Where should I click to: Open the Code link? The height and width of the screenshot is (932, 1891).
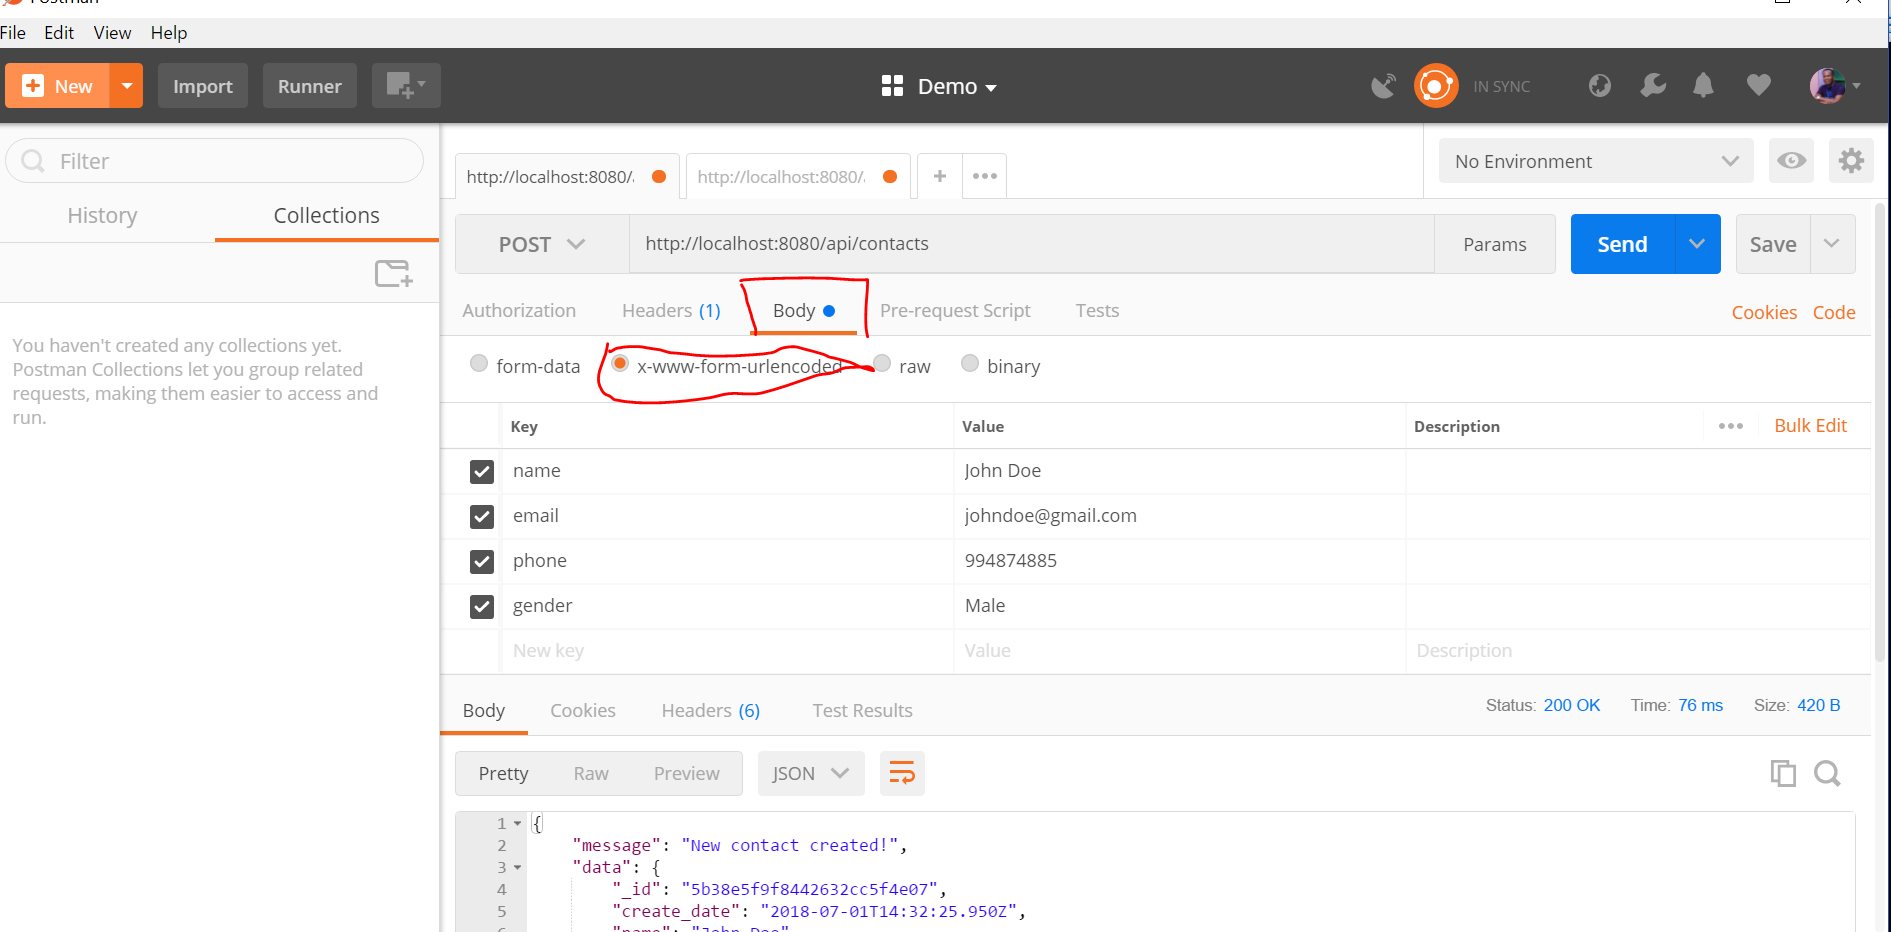pyautogui.click(x=1834, y=313)
